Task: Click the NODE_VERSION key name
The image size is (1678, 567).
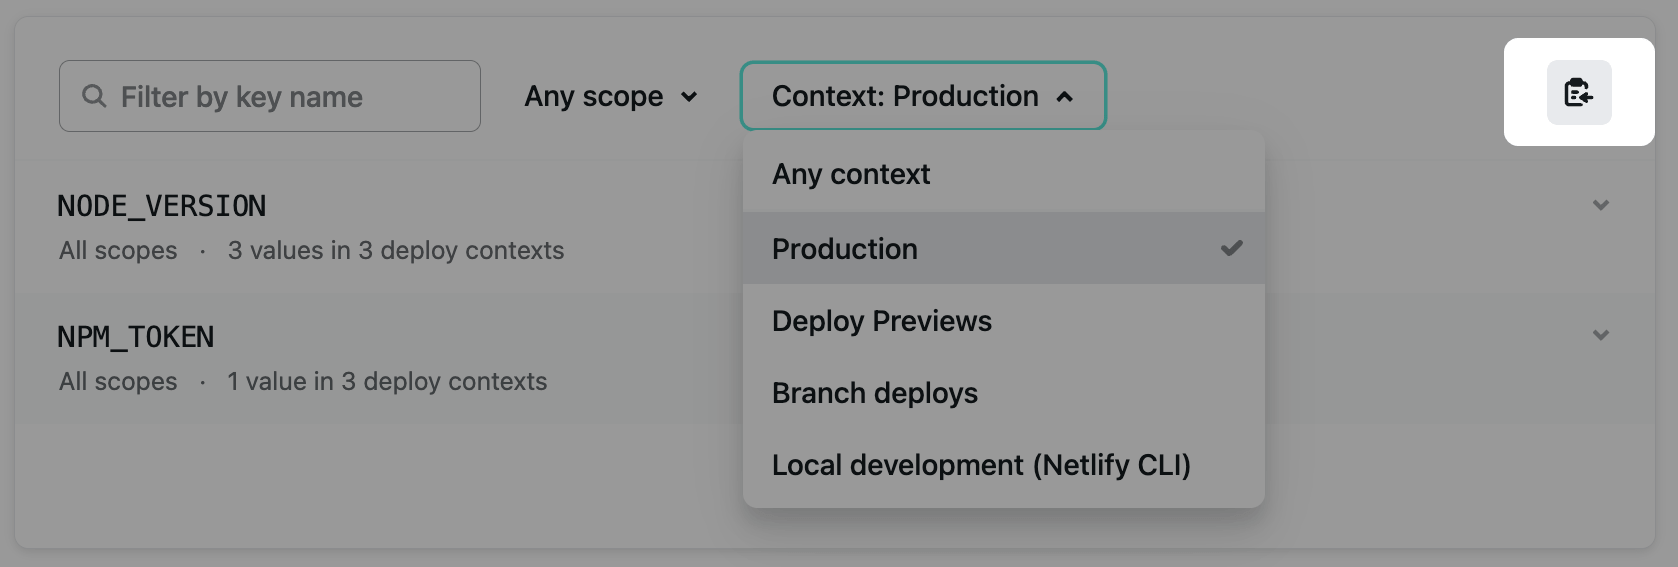Action: (x=161, y=206)
